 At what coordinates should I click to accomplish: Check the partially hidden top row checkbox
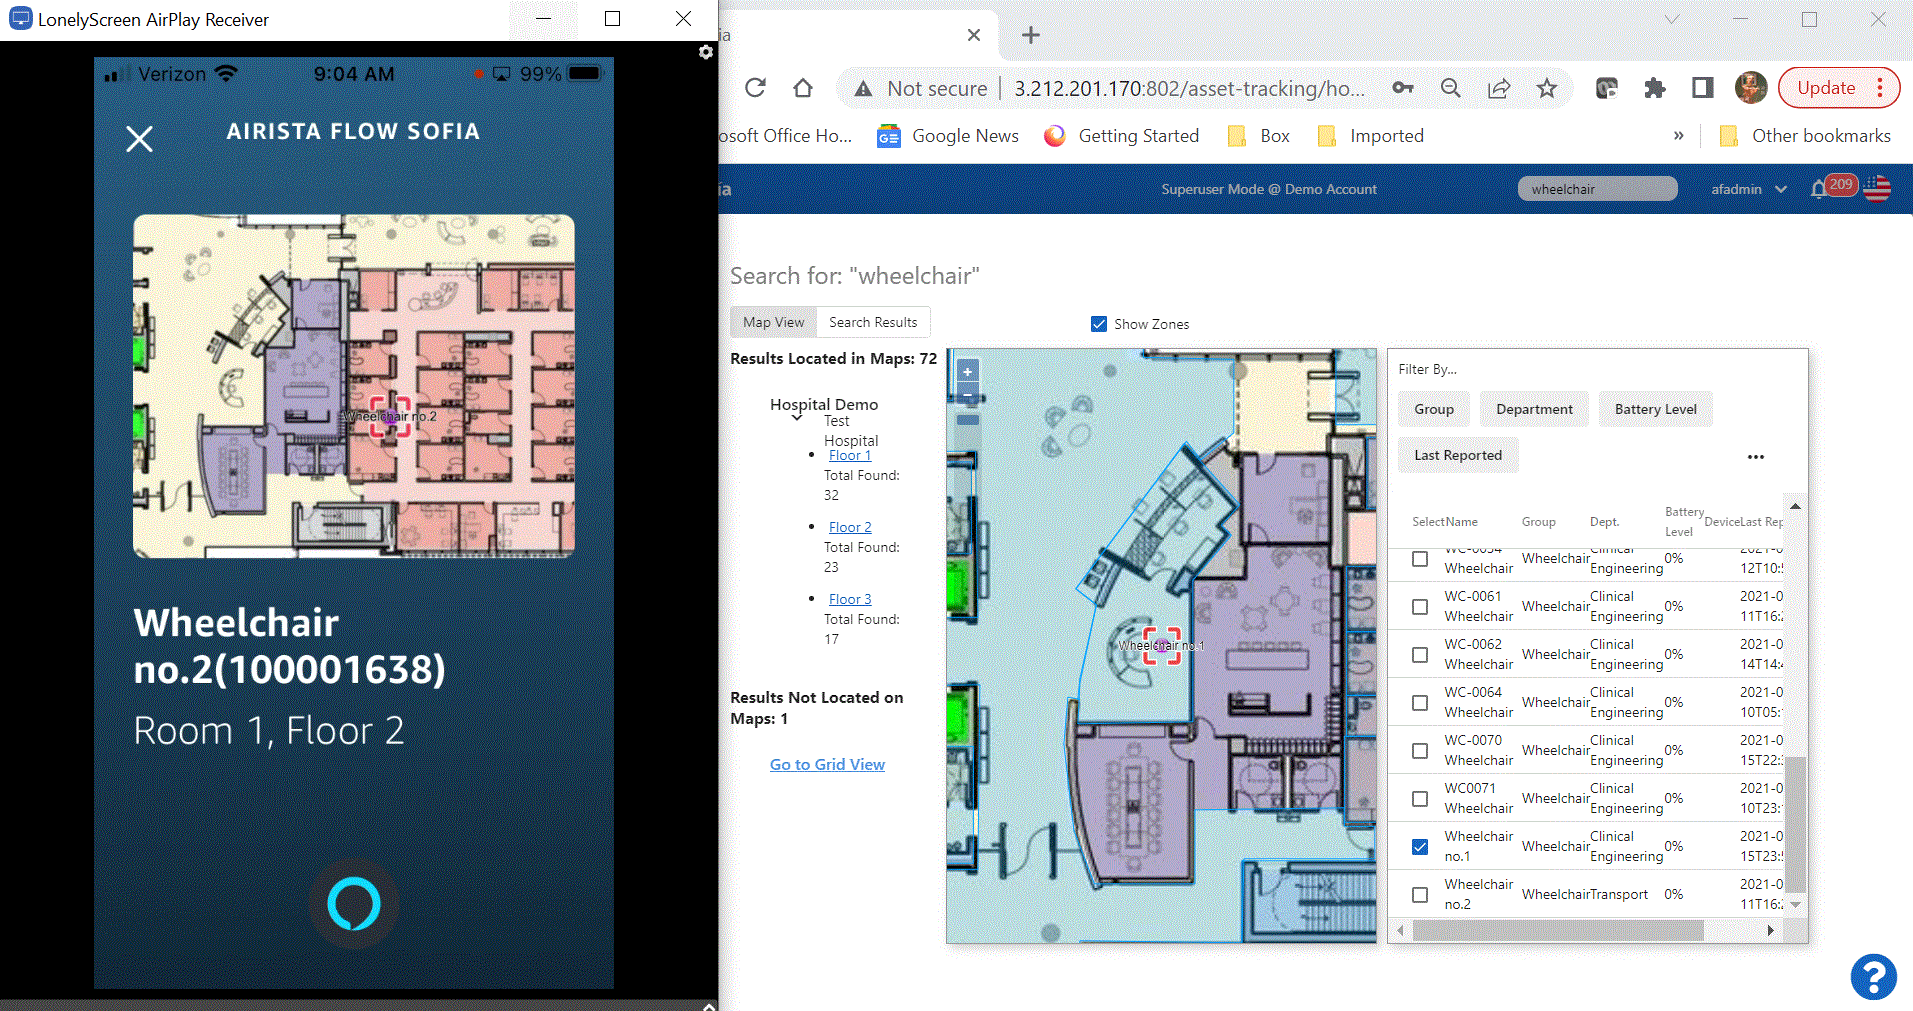tap(1419, 558)
